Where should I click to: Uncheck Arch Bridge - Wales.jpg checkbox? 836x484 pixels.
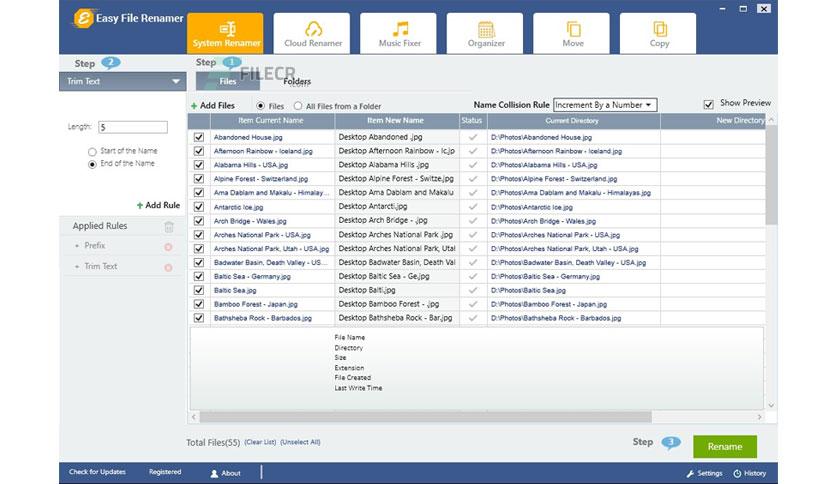coord(199,221)
